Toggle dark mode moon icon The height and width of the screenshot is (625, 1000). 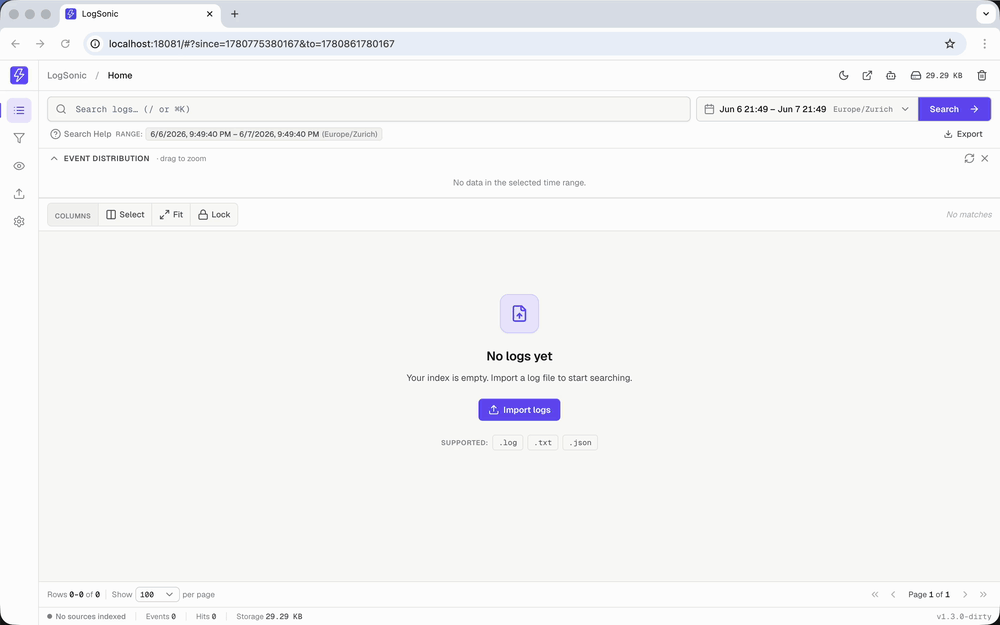(x=843, y=75)
